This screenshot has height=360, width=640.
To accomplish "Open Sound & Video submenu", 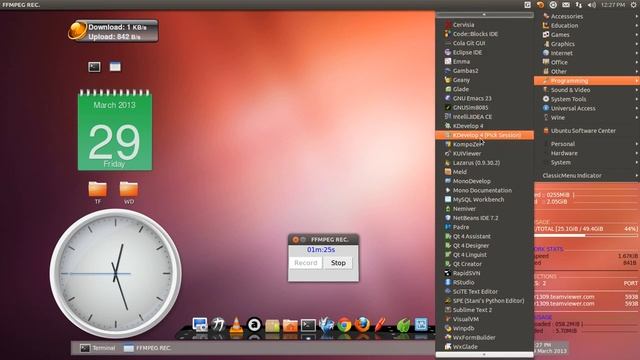I will pyautogui.click(x=587, y=90).
